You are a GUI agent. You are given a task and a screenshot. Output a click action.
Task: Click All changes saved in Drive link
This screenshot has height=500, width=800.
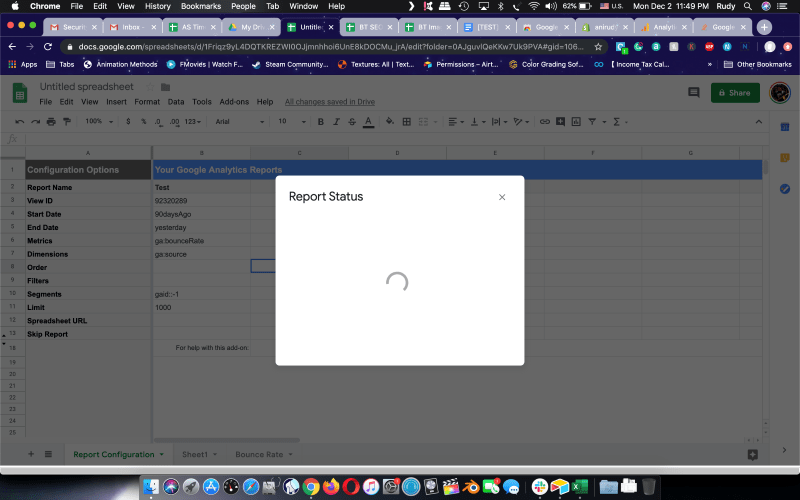[x=330, y=102]
